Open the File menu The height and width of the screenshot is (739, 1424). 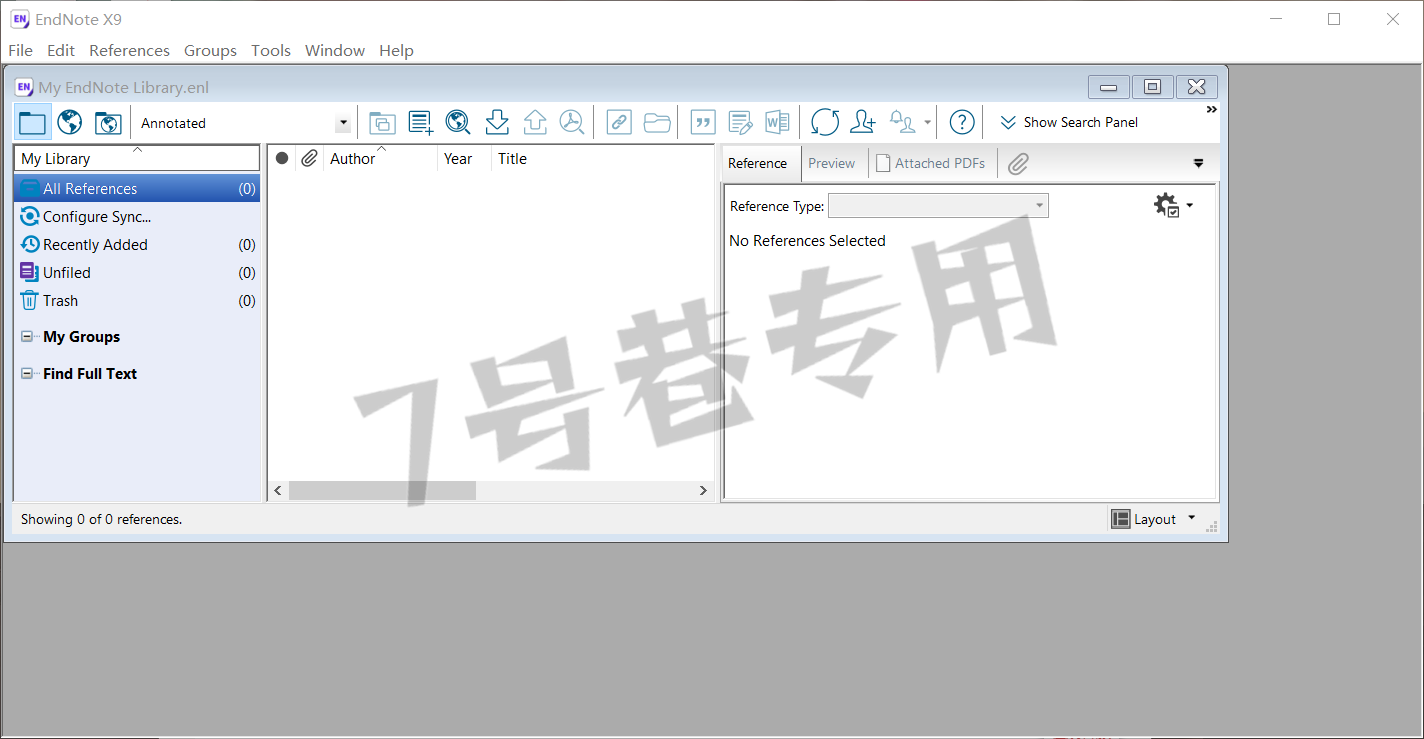click(20, 50)
